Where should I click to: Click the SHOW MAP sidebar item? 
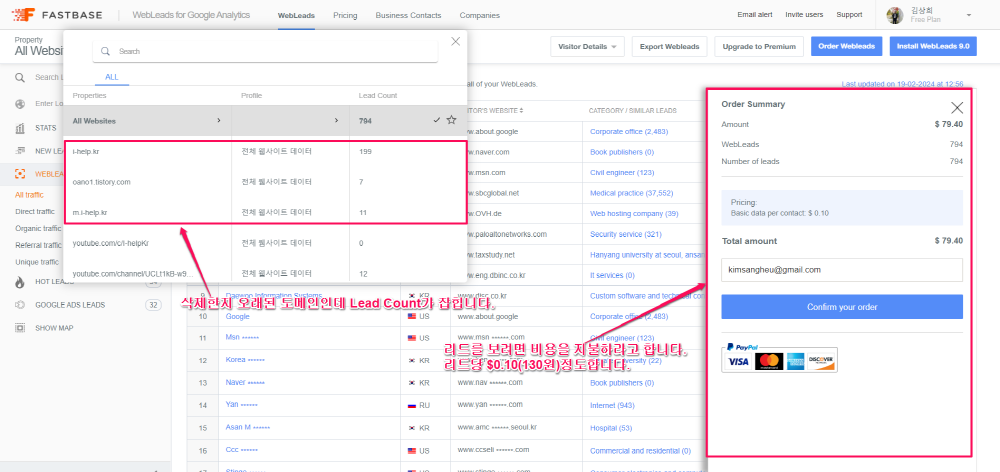54,328
